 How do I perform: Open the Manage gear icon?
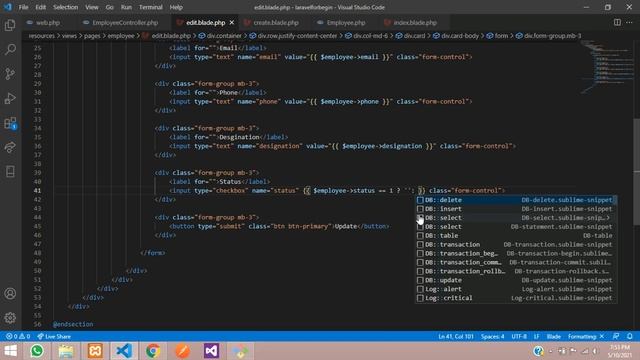click(x=10, y=318)
